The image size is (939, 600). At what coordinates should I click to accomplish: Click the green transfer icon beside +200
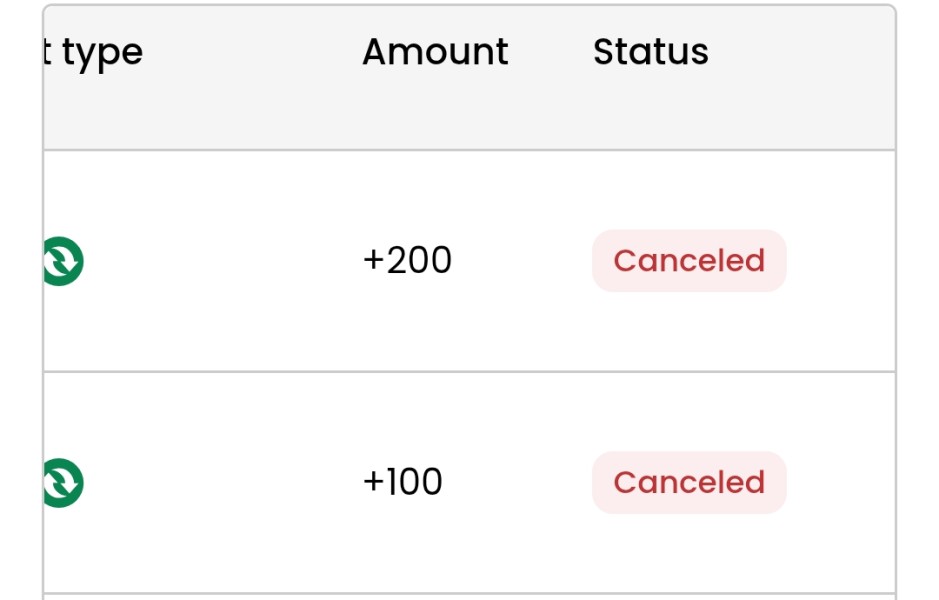(63, 261)
